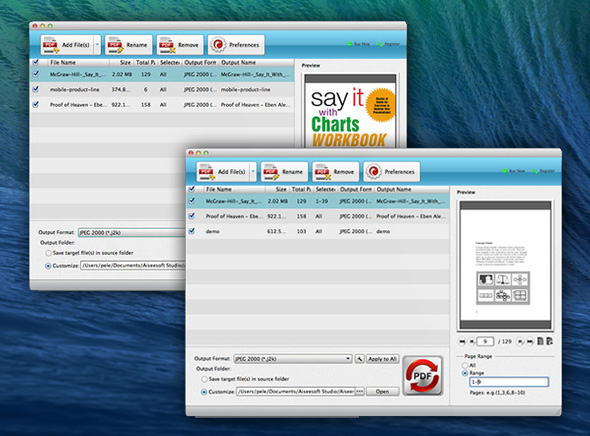Click Say it with Charts preview thumbnail

point(350,110)
